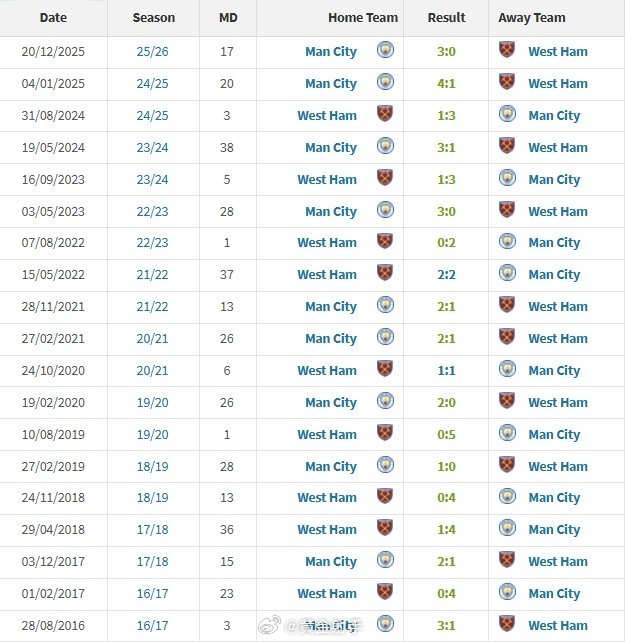Image resolution: width=625 pixels, height=642 pixels.
Task: Open the 25/26 season link
Action: tap(153, 52)
